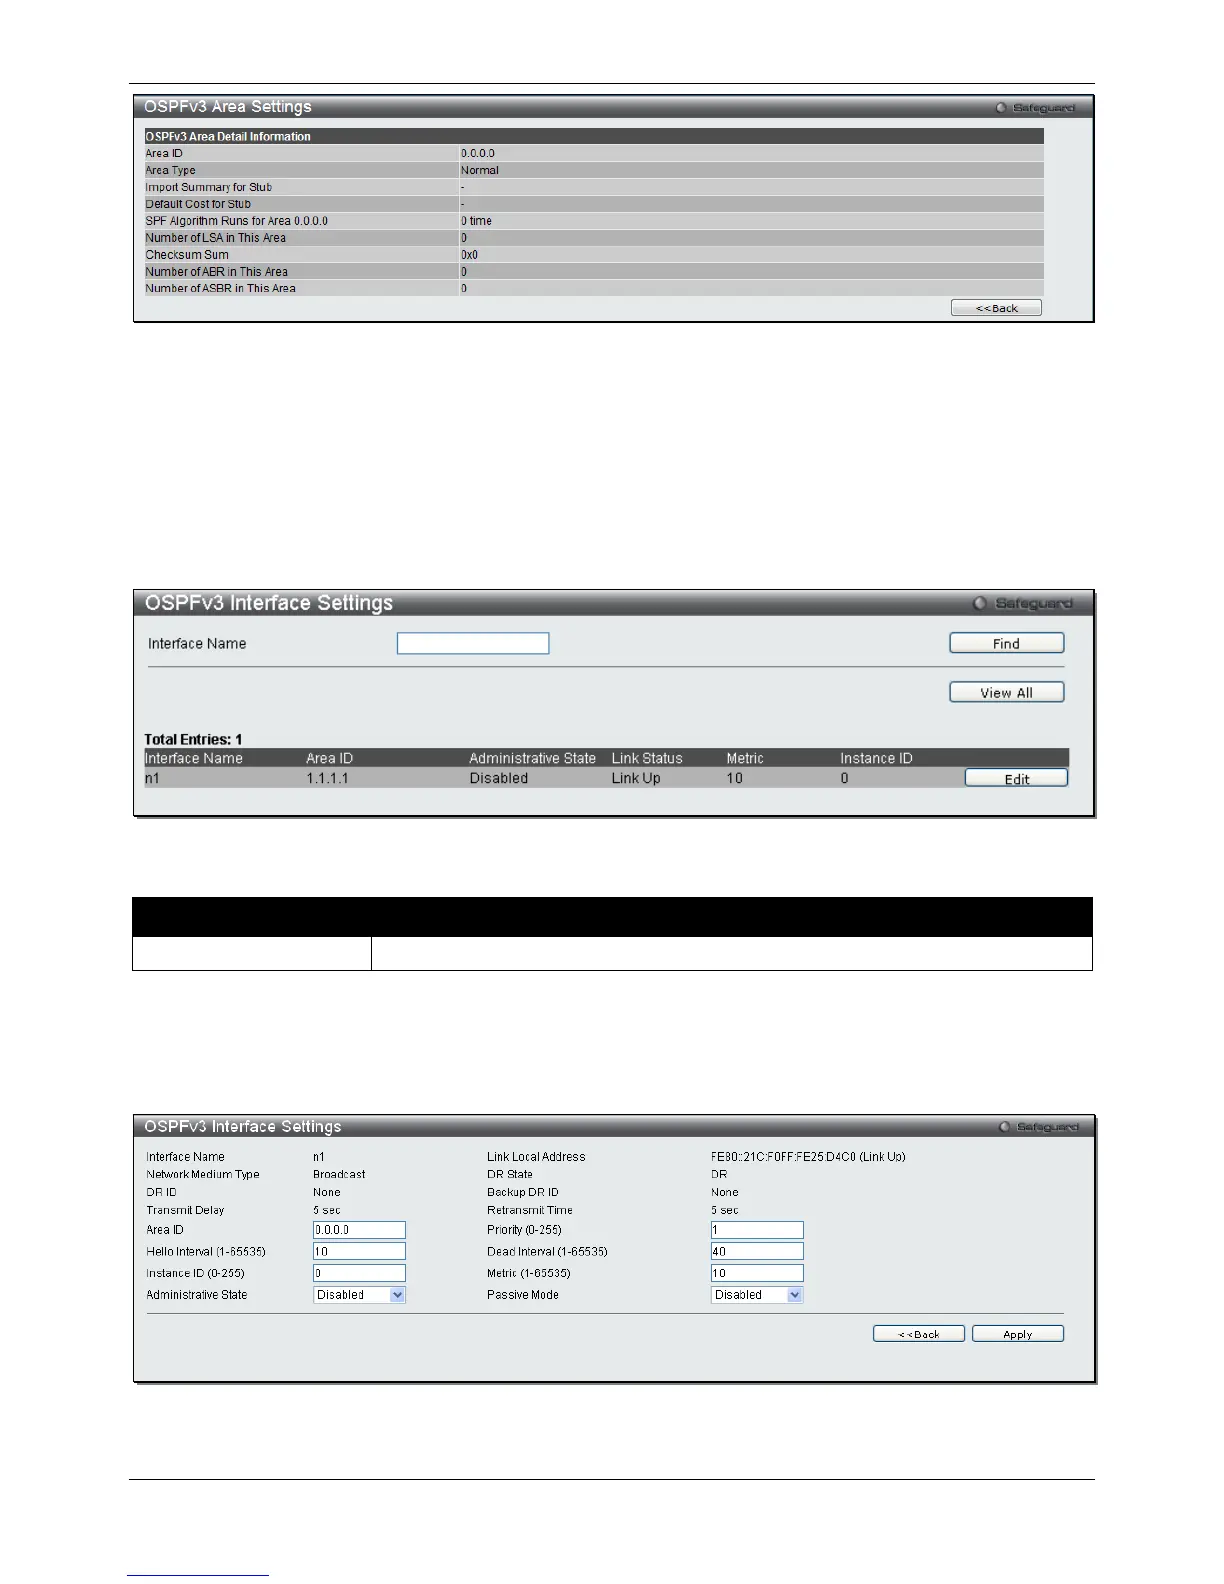Select 'Number of ASBR in This Area' label
The image size is (1224, 1584).
click(220, 288)
